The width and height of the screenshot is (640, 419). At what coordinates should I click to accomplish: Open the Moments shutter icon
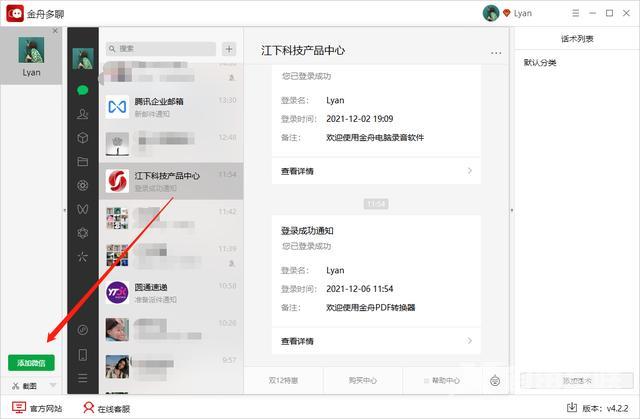82,185
